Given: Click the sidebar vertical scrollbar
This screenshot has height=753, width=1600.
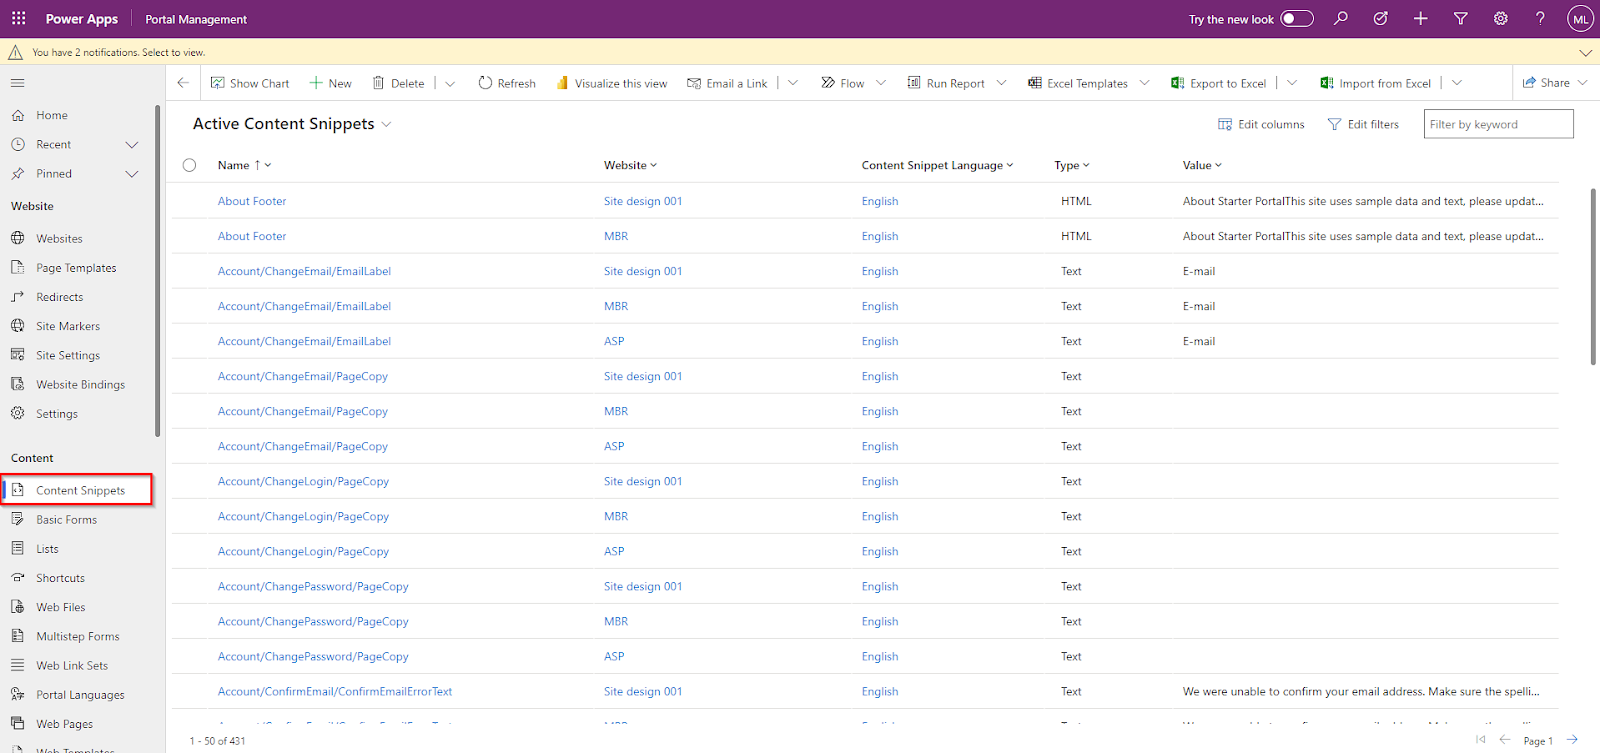Looking at the screenshot, I should 158,270.
